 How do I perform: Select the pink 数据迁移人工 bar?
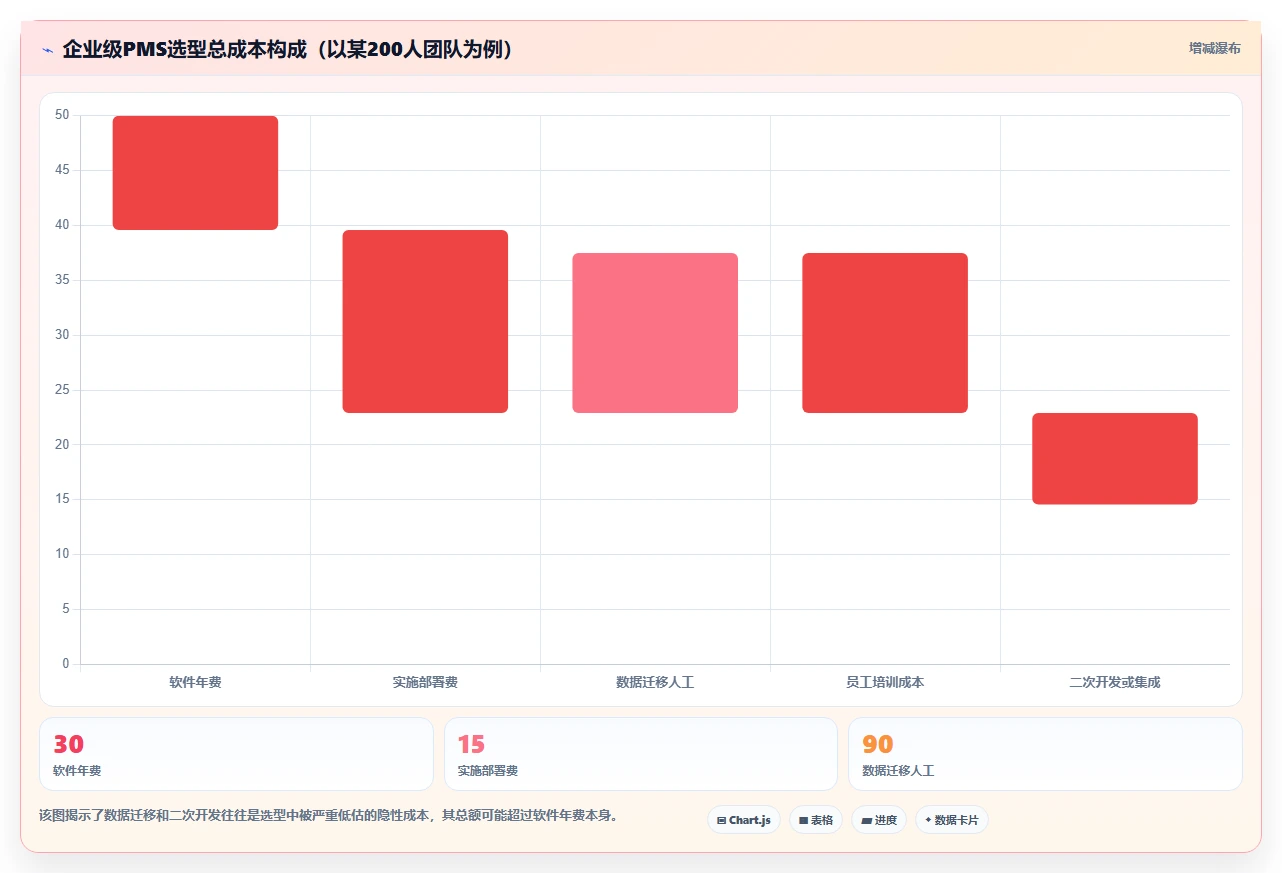[655, 333]
